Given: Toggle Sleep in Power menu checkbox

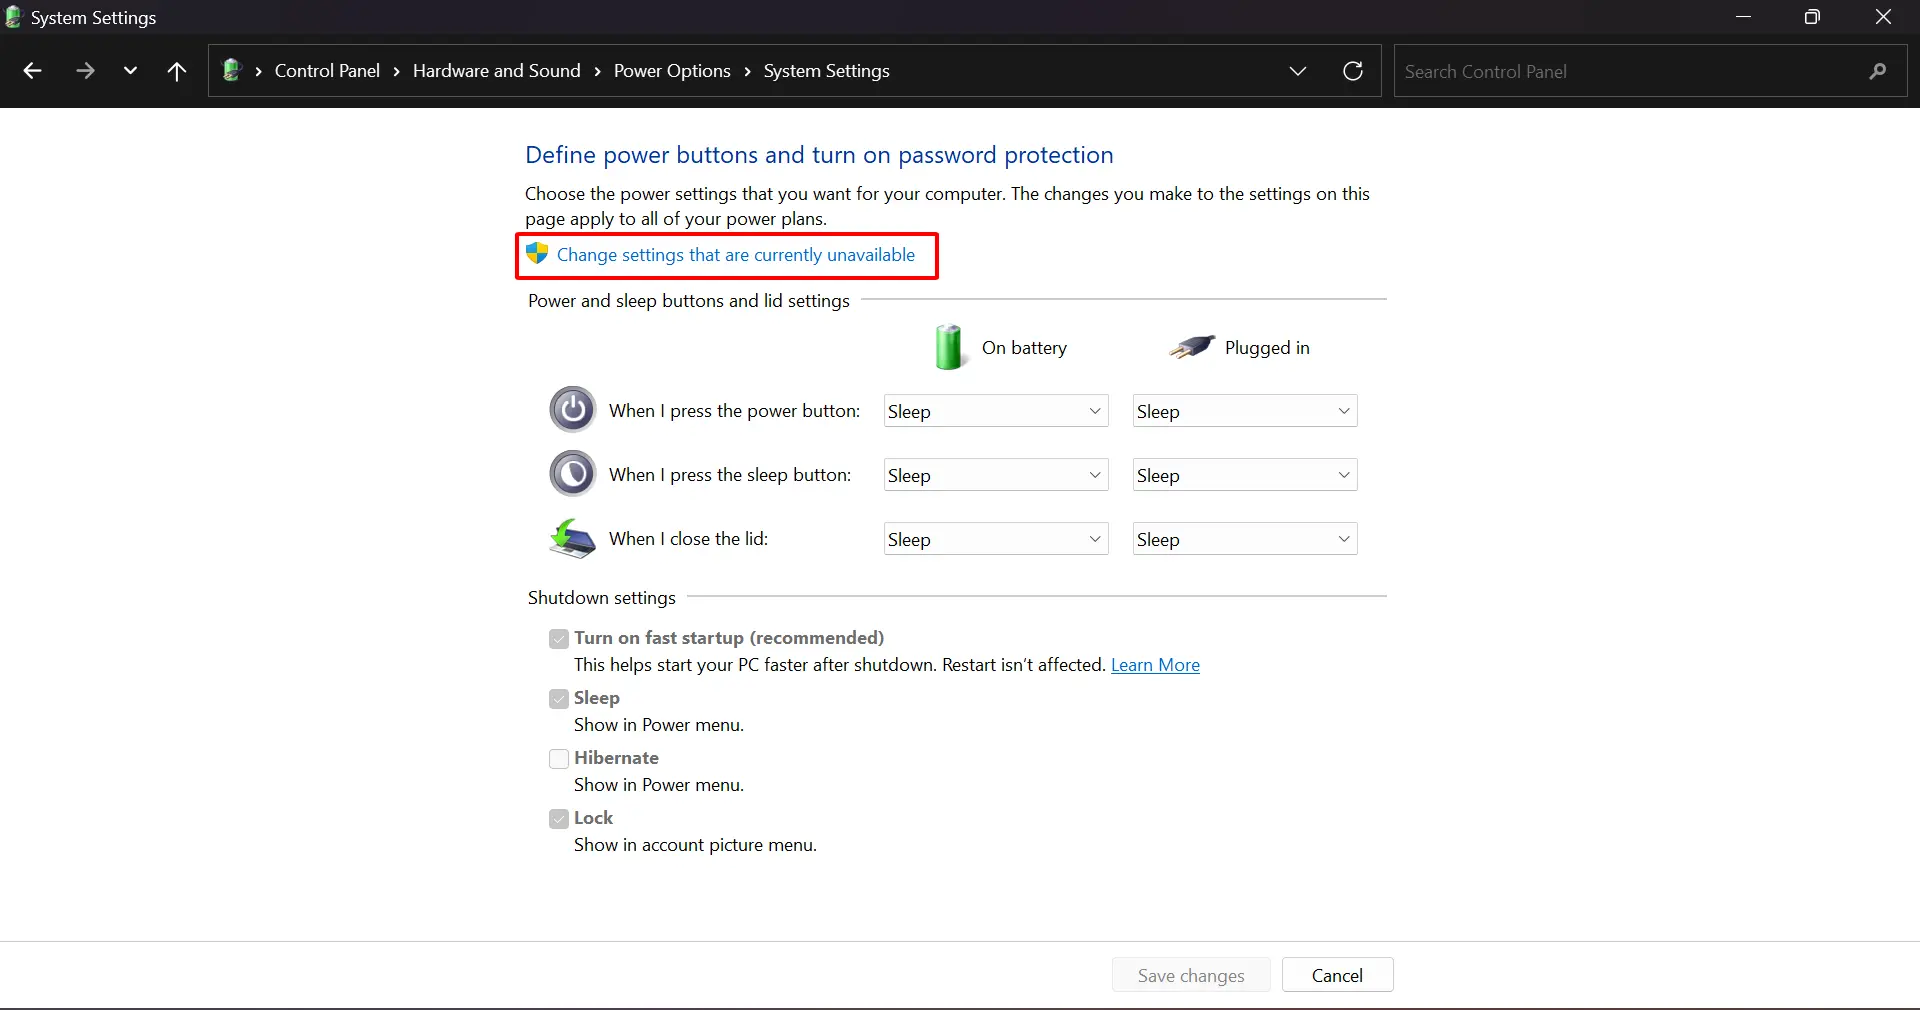Looking at the screenshot, I should (559, 698).
